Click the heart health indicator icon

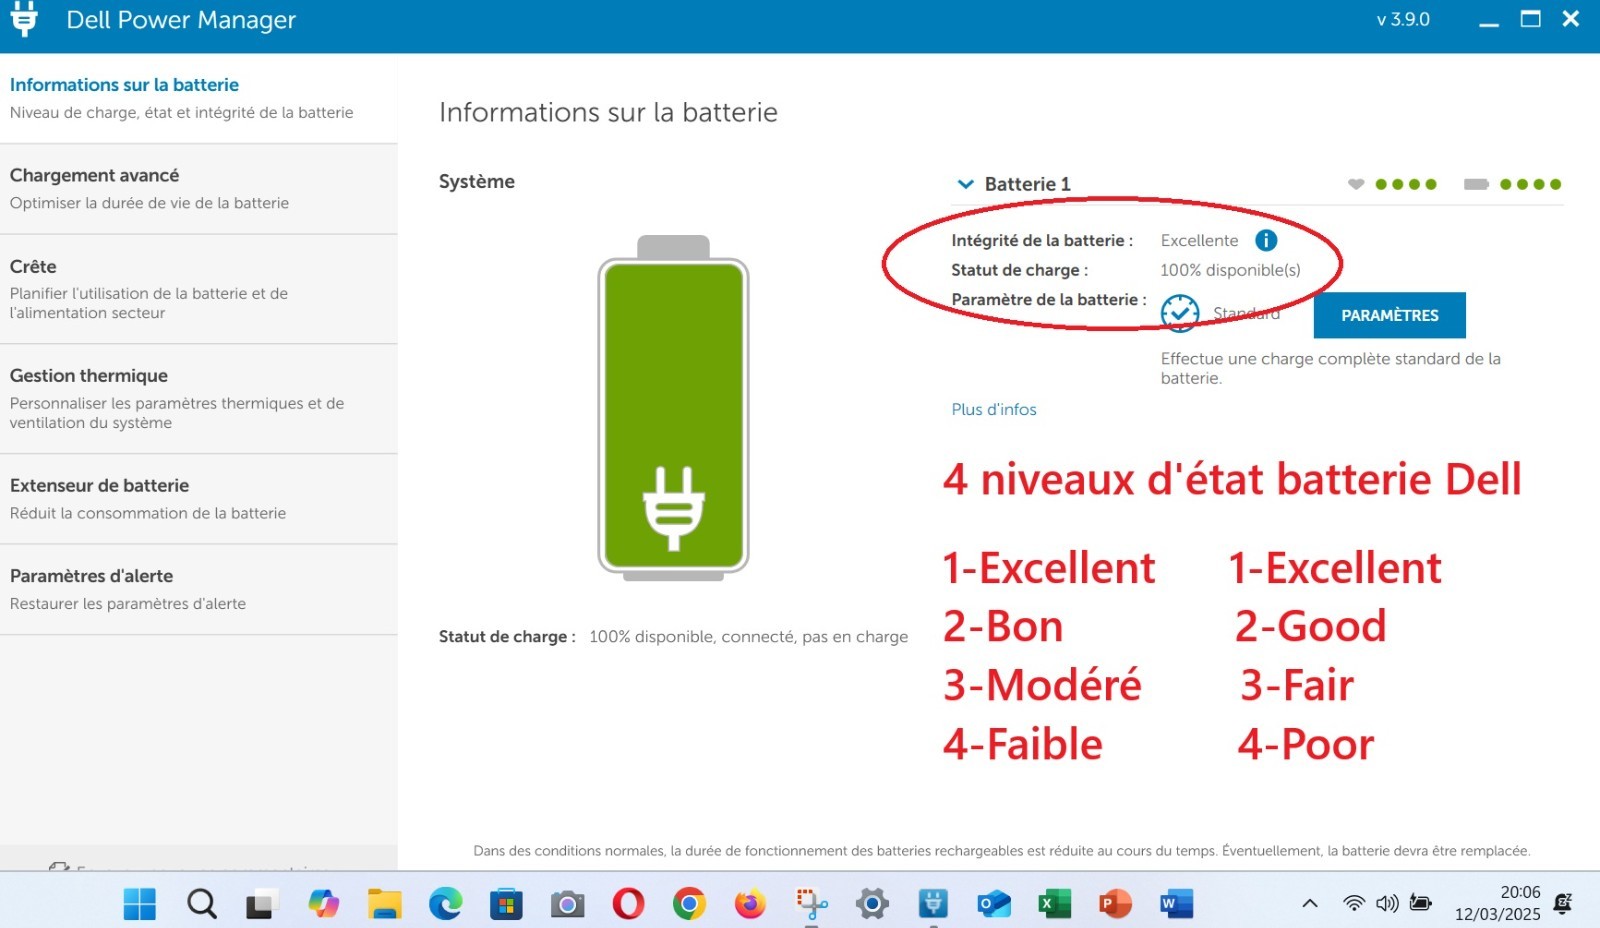(x=1356, y=184)
